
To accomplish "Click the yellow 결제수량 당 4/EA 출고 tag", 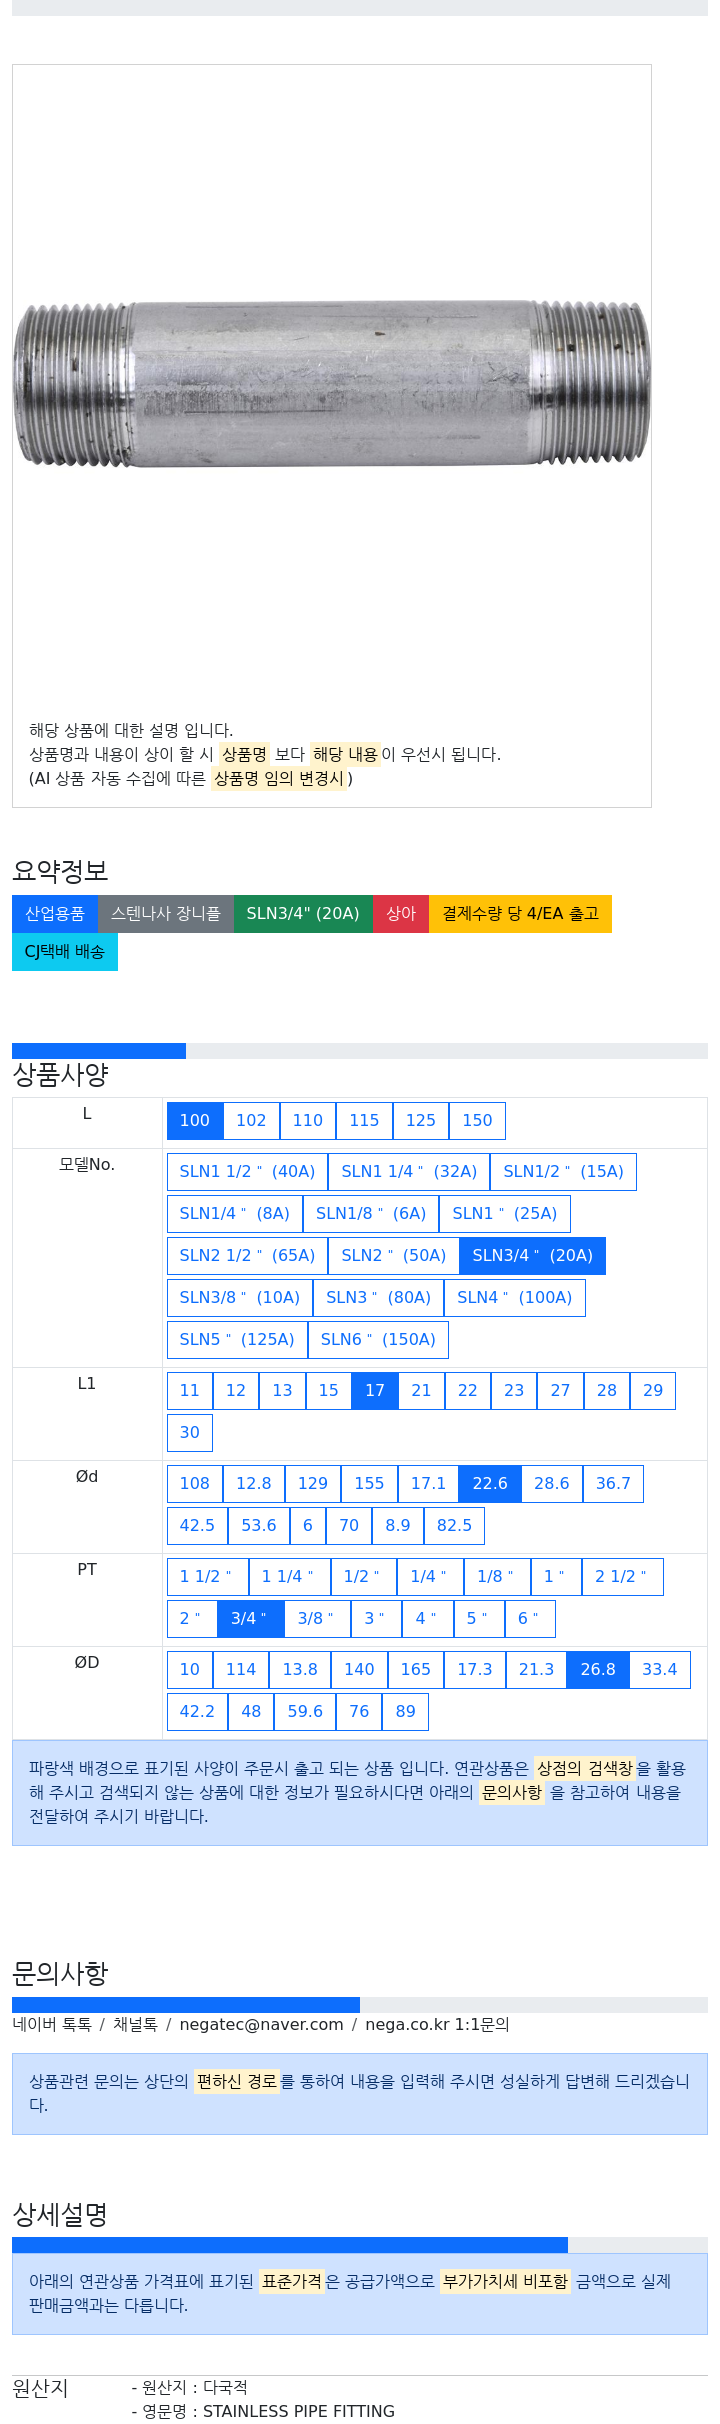I will 520,914.
